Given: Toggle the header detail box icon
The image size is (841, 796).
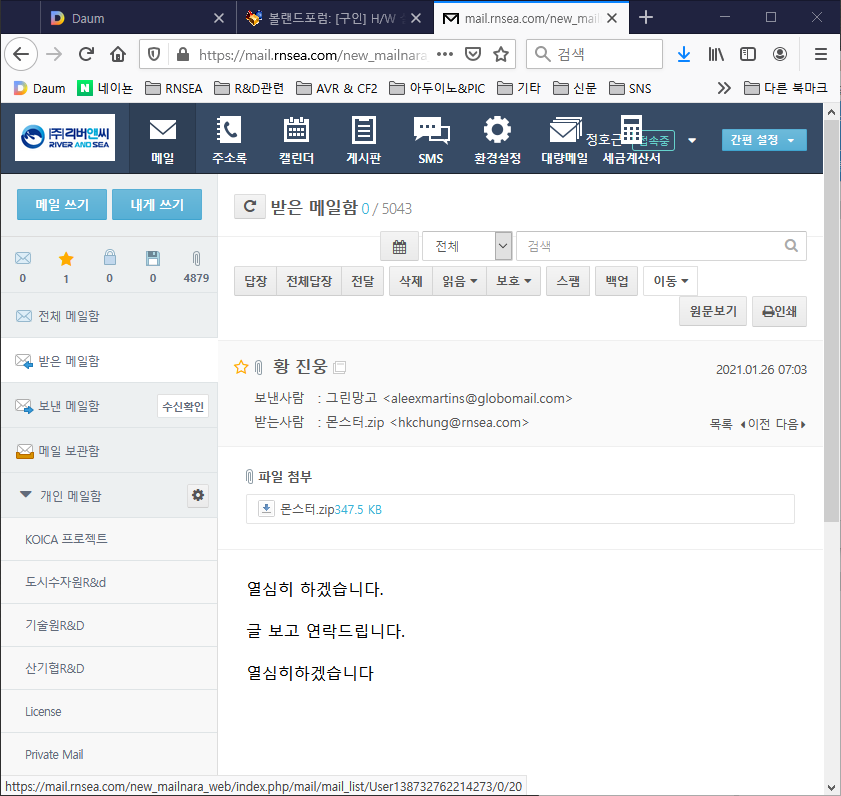Looking at the screenshot, I should (x=340, y=368).
